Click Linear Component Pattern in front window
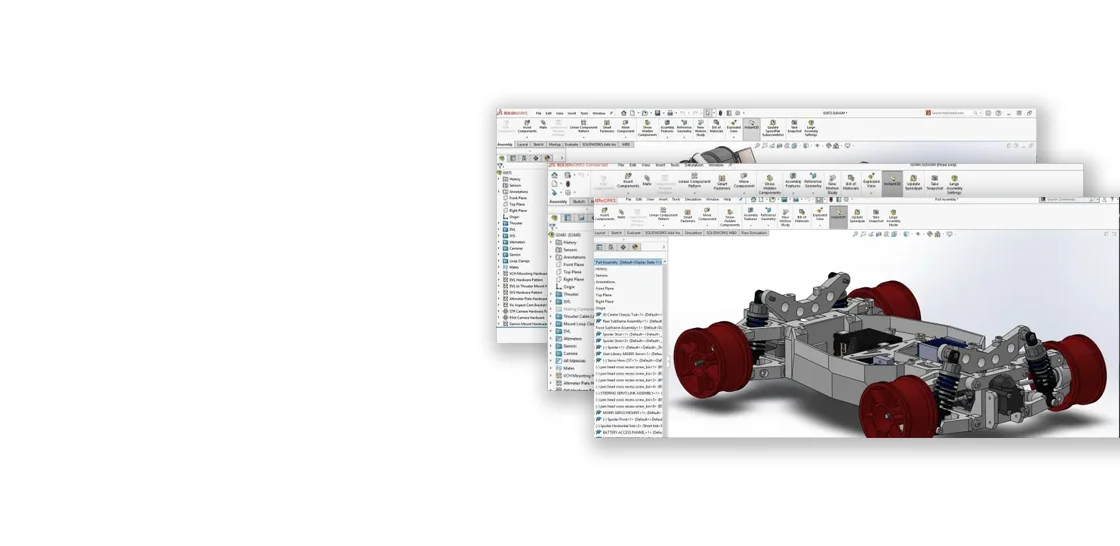This screenshot has height=546, width=1120. pyautogui.click(x=663, y=214)
